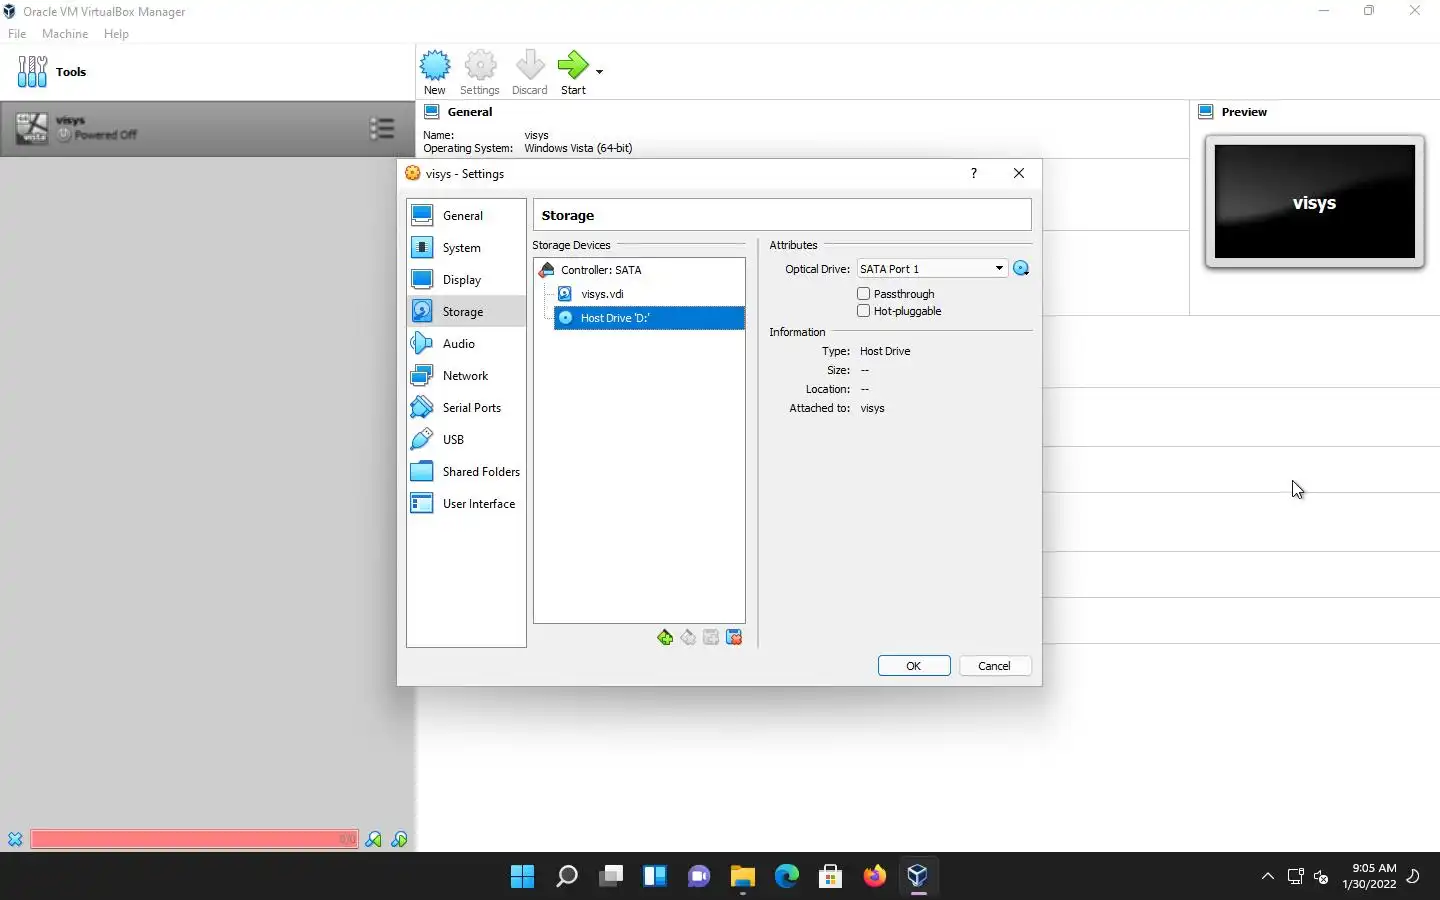1440x900 pixels.
Task: Click the taskbar clock showing 9:05 AM
Action: (x=1369, y=876)
